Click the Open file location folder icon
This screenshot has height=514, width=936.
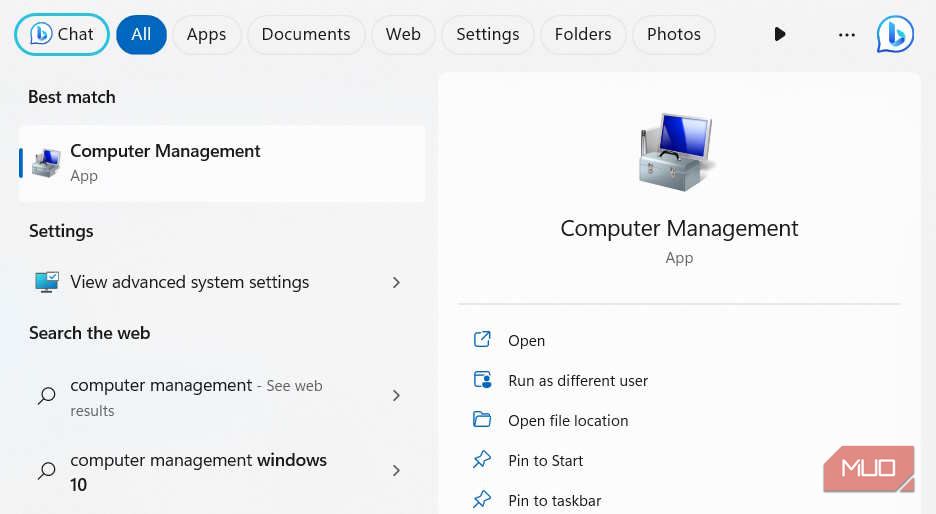click(x=482, y=420)
